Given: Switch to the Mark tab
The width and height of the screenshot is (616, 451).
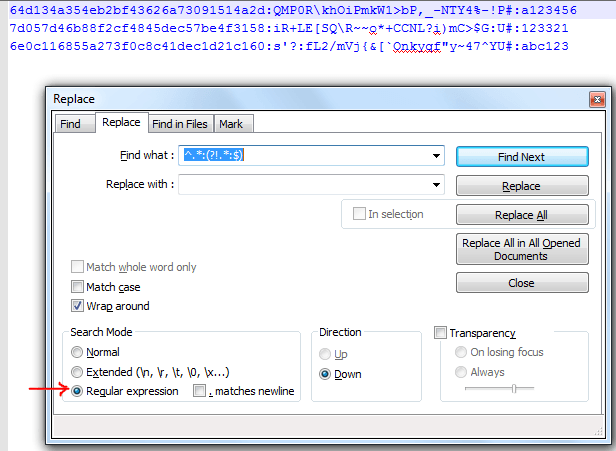Looking at the screenshot, I should click(231, 124).
